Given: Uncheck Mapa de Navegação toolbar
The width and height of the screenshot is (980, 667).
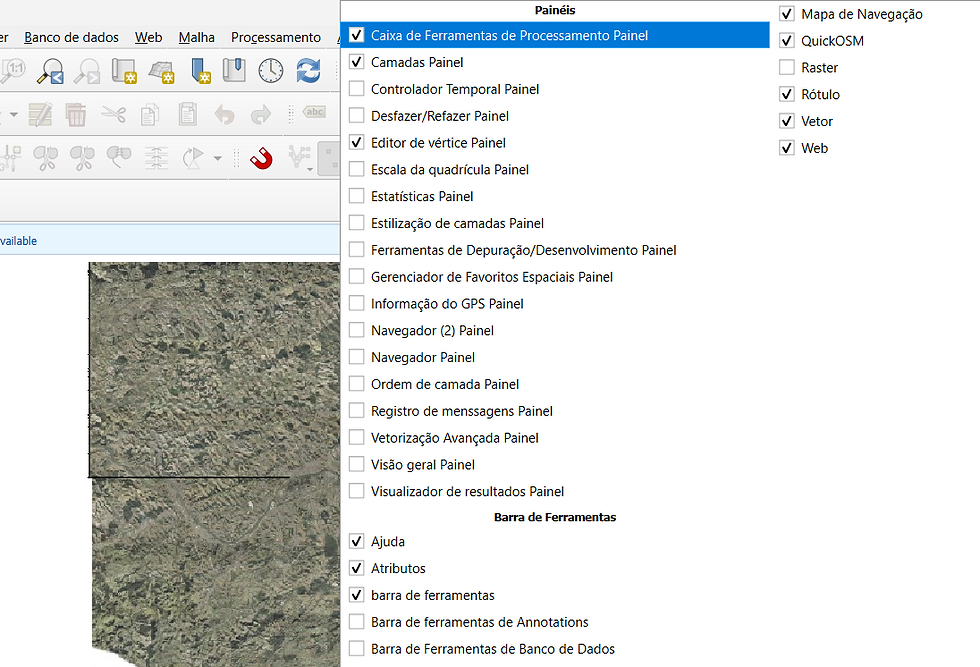Looking at the screenshot, I should click(787, 14).
